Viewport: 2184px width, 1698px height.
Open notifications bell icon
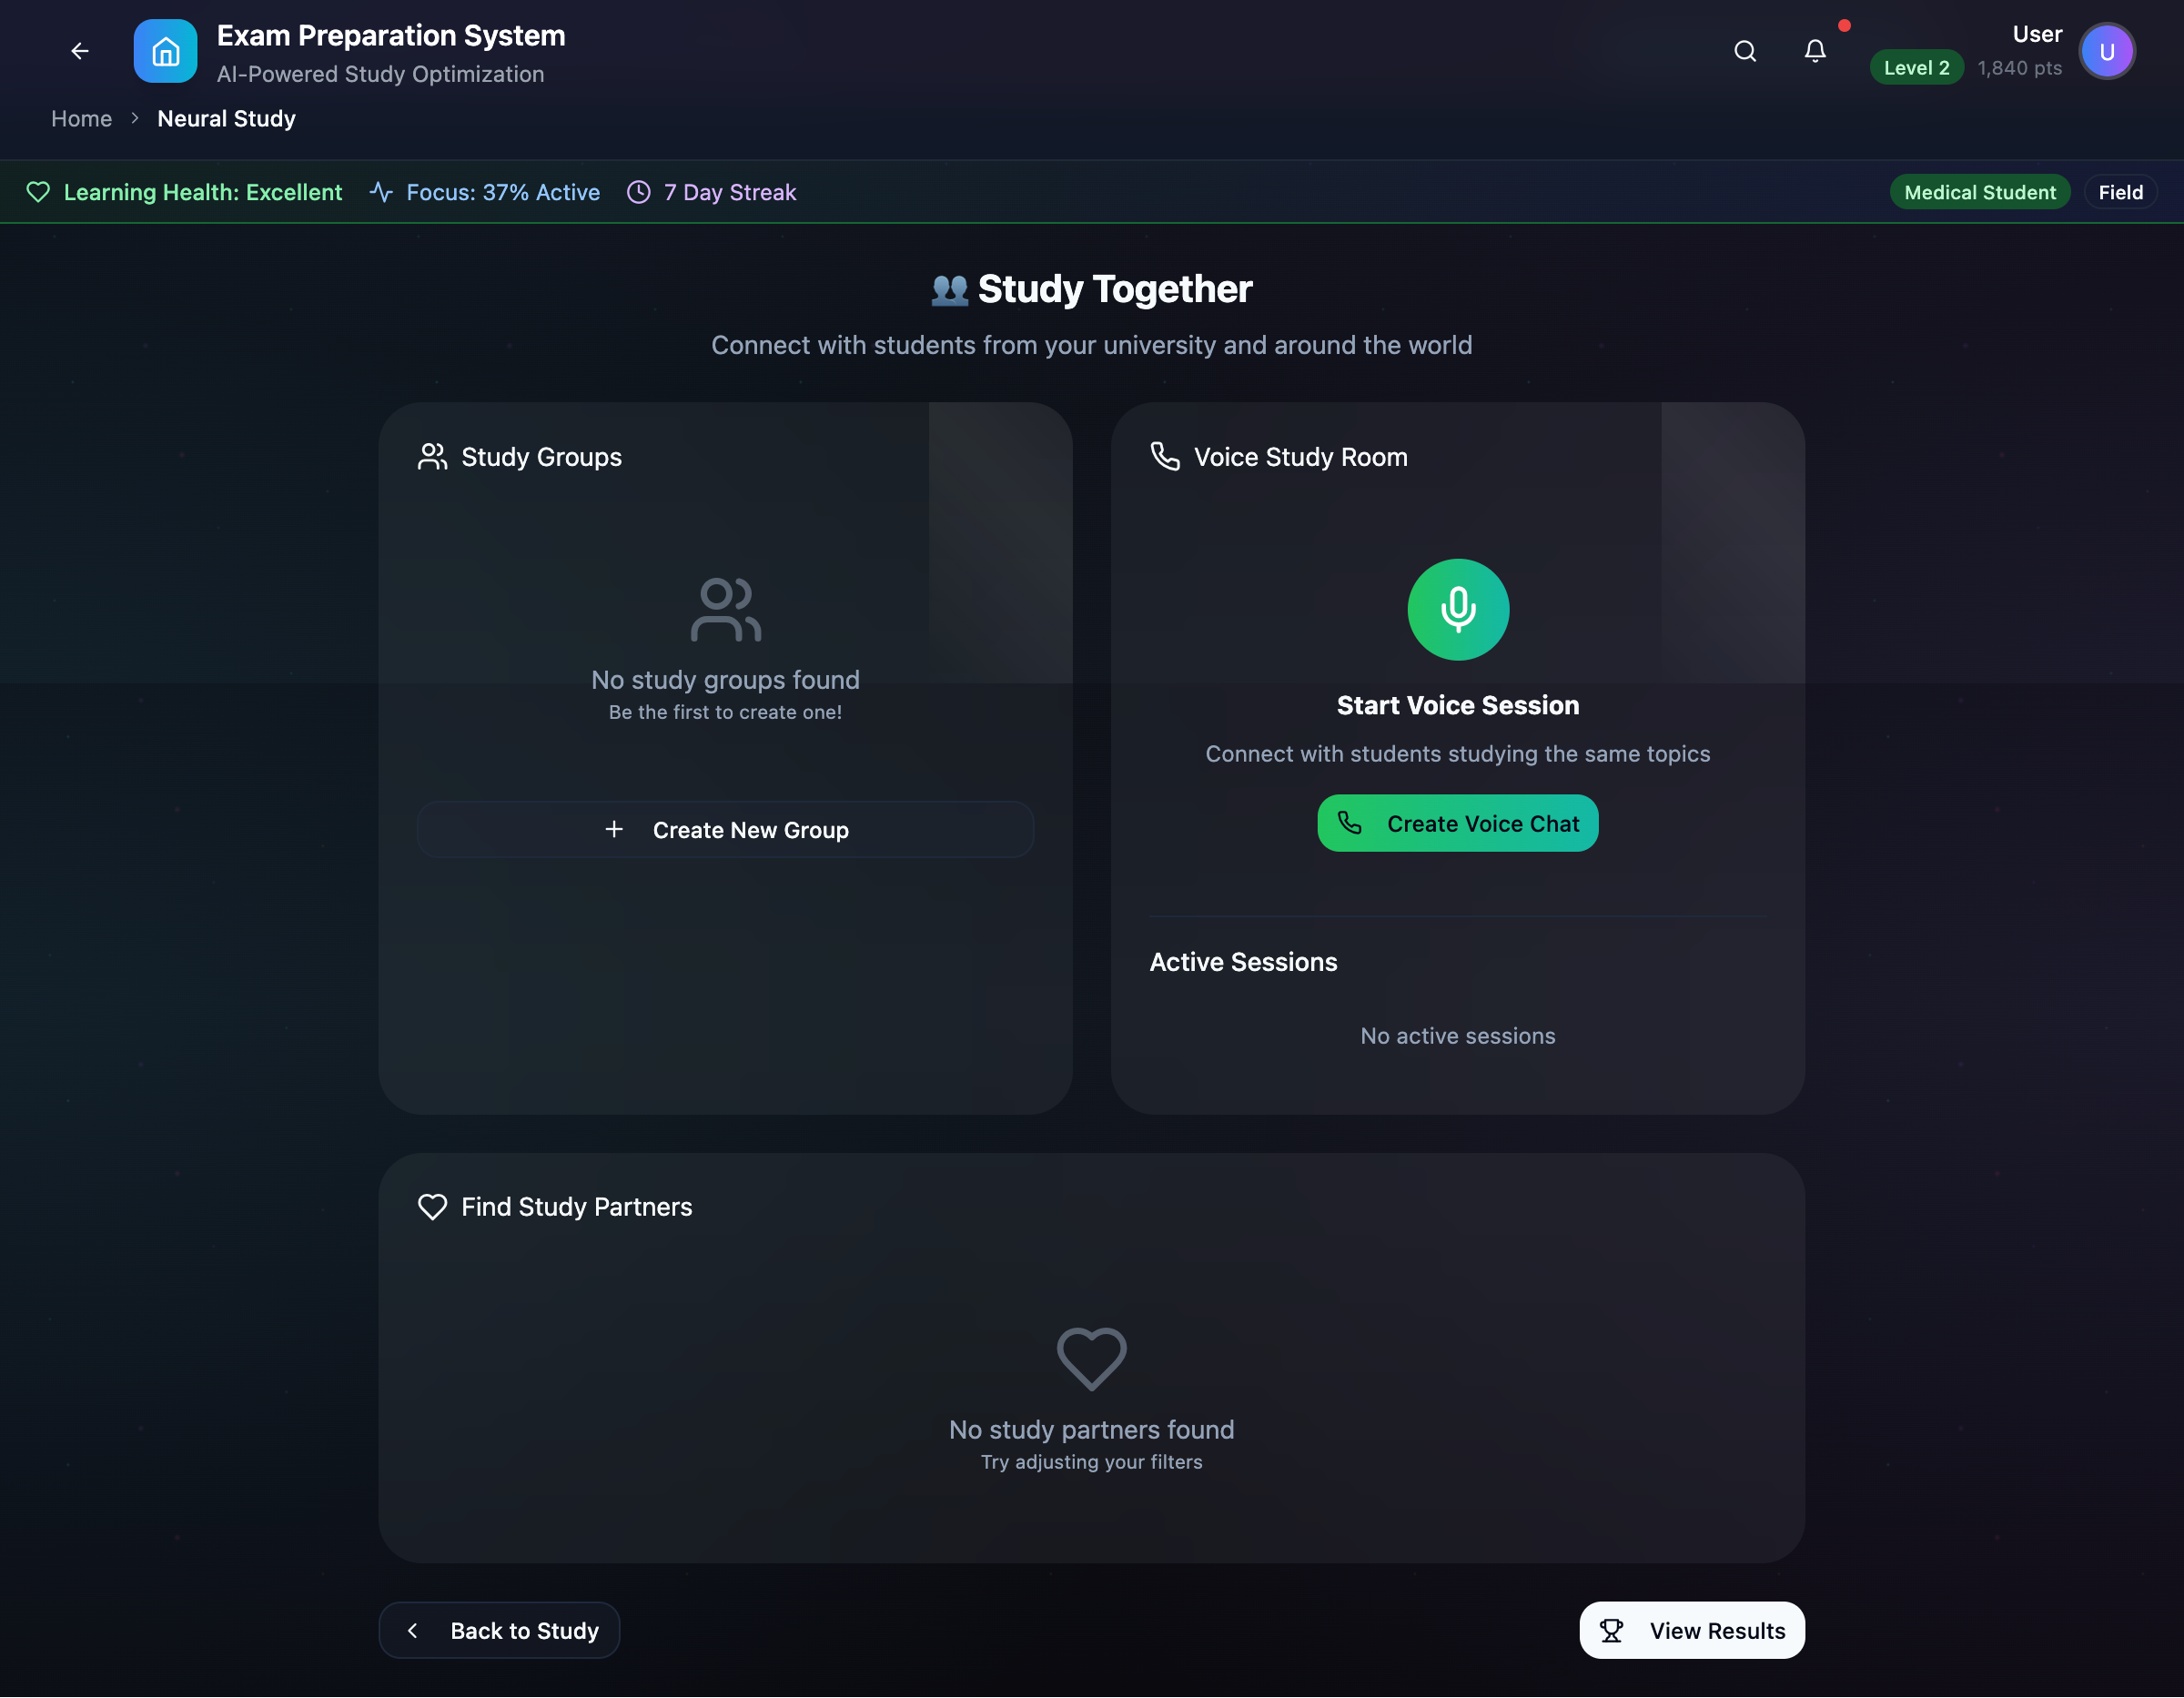[1815, 51]
